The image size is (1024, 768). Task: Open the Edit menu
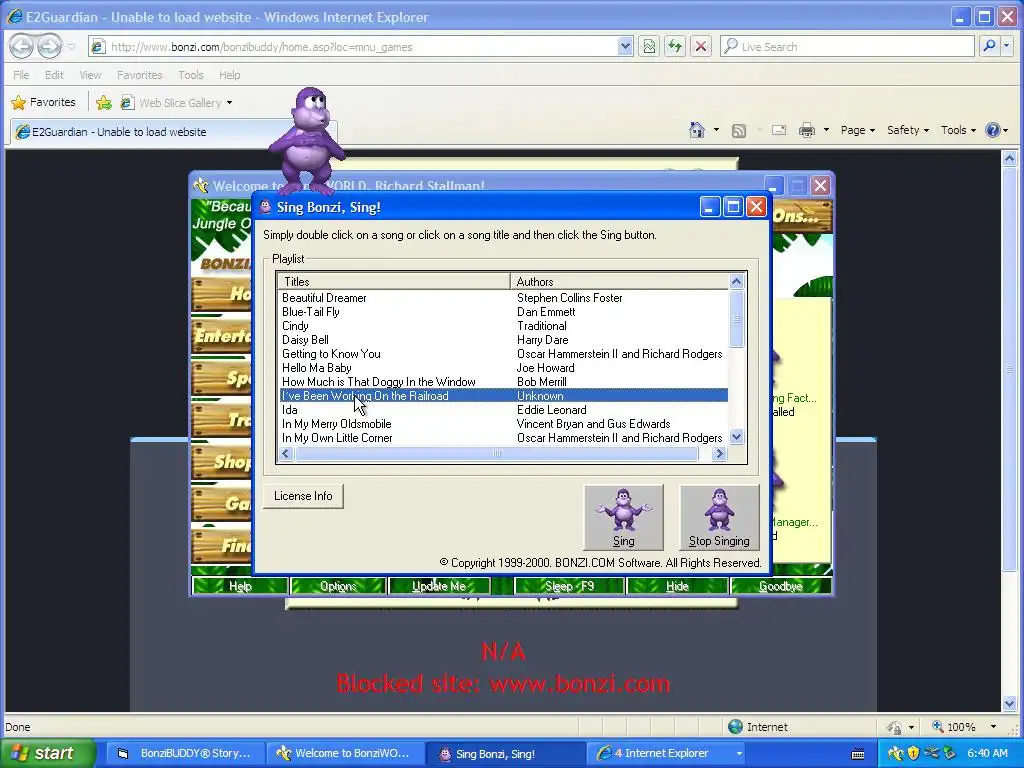click(x=54, y=75)
